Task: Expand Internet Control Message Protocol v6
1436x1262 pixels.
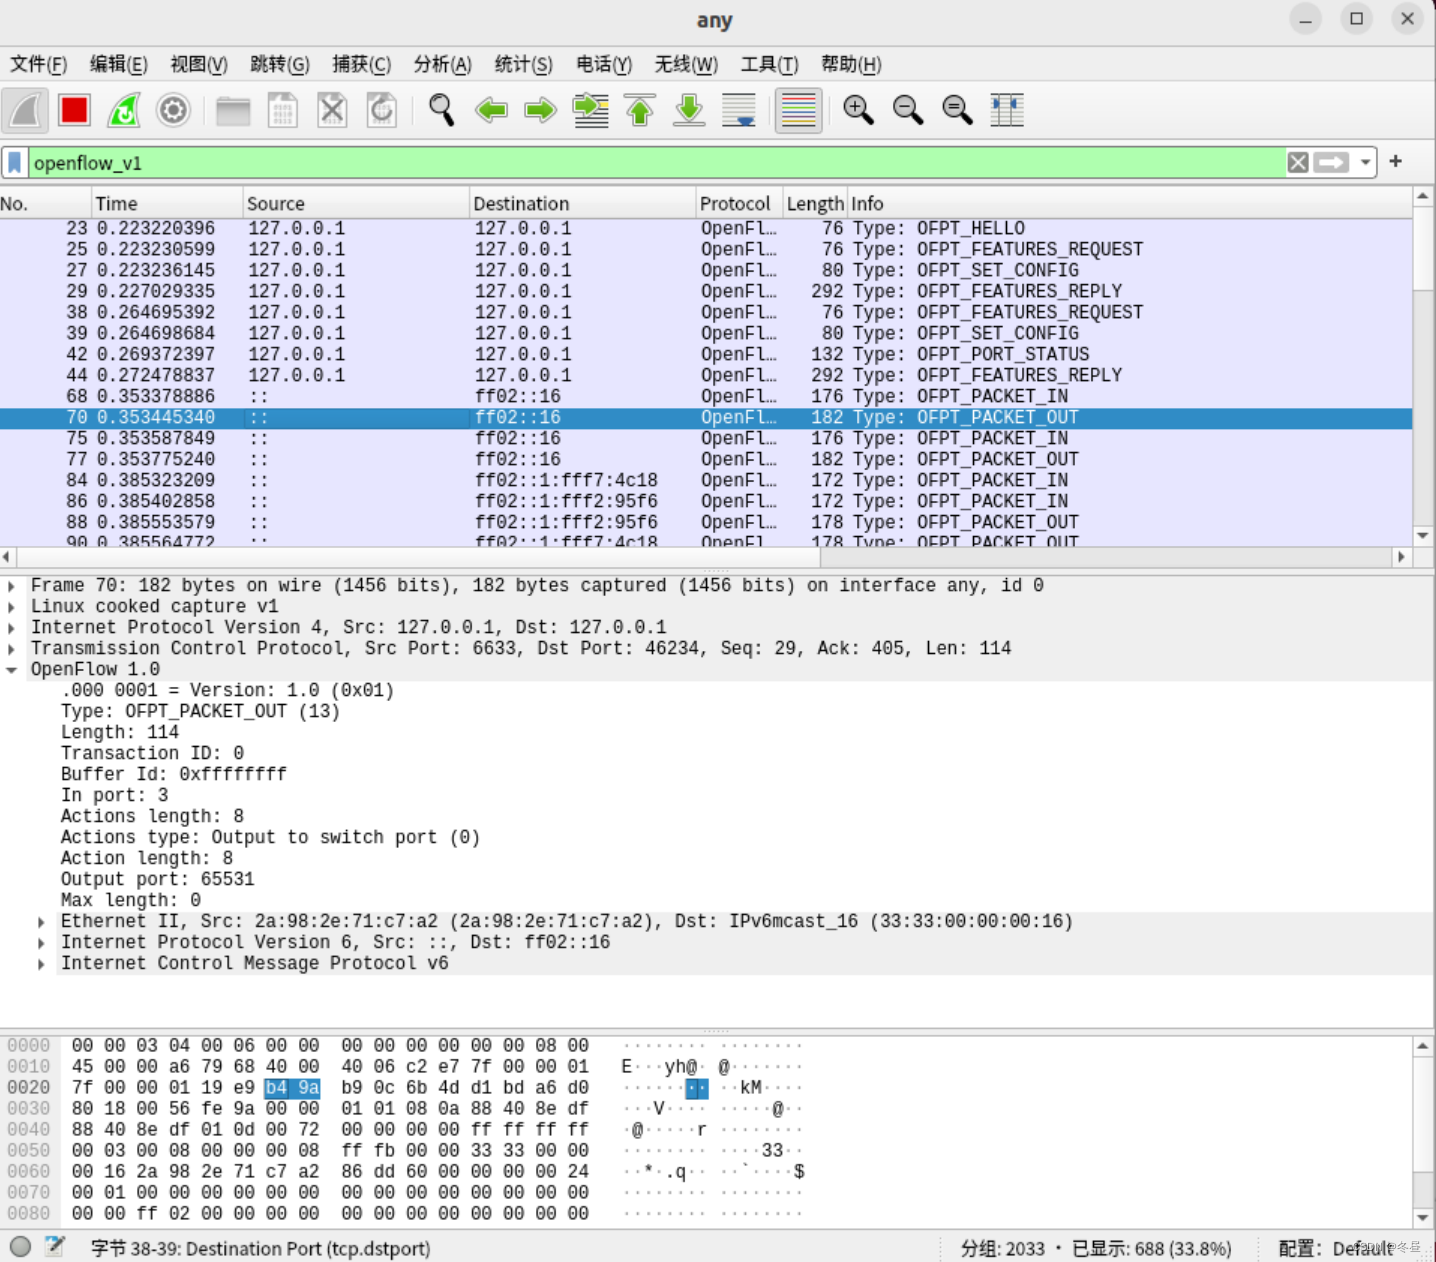Action: point(41,964)
